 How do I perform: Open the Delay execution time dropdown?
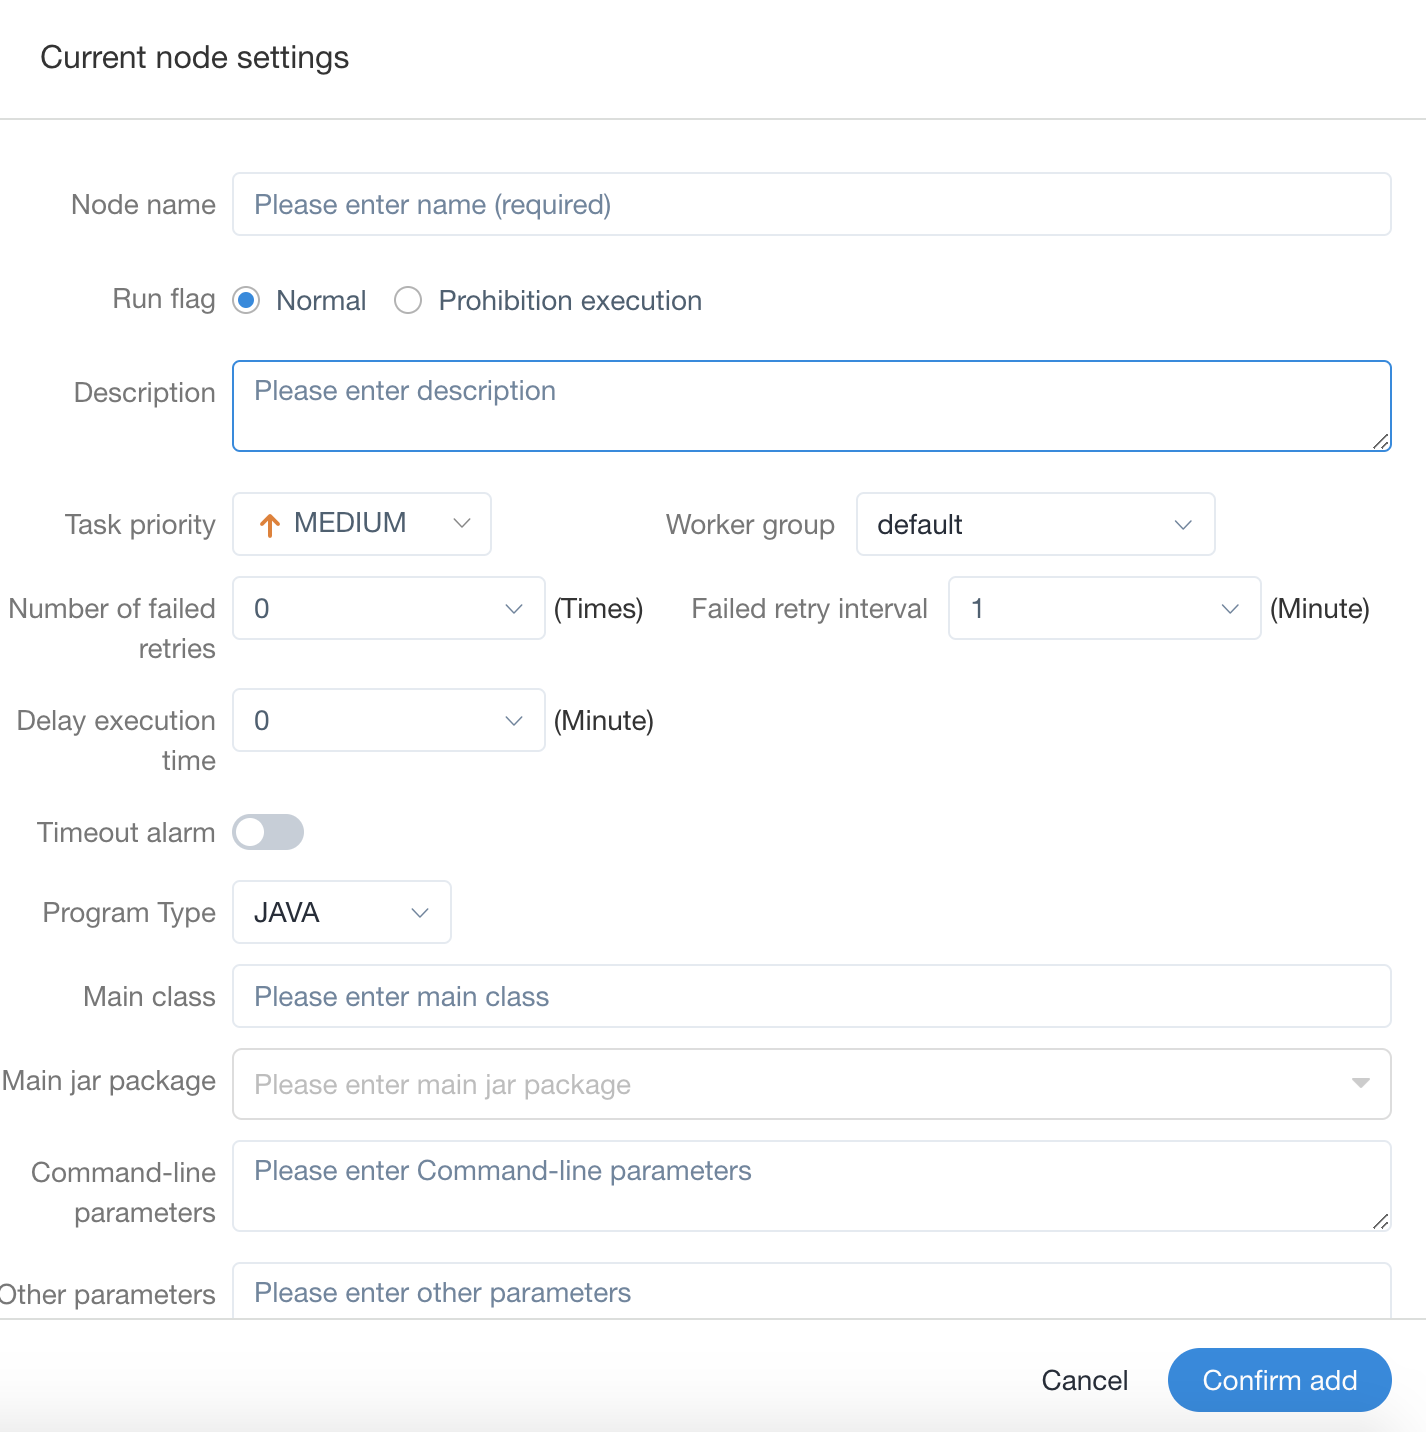[x=388, y=720]
